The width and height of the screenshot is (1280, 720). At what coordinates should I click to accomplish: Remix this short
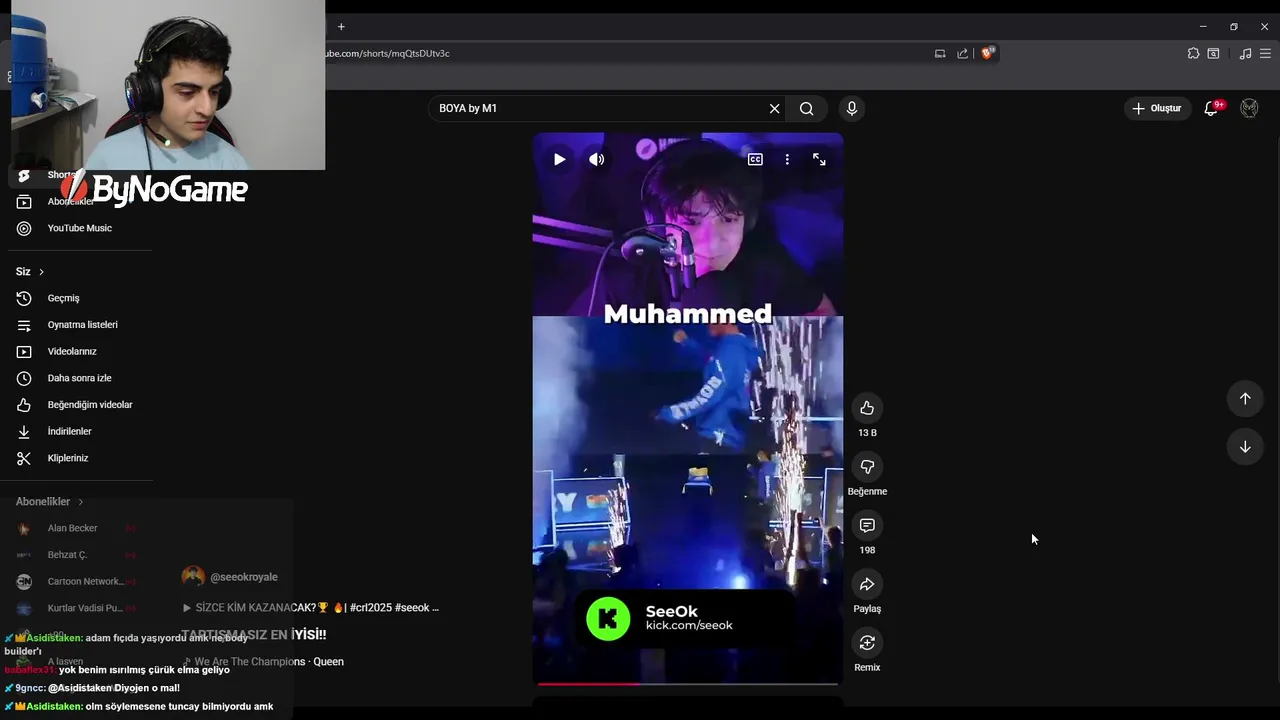coord(867,642)
